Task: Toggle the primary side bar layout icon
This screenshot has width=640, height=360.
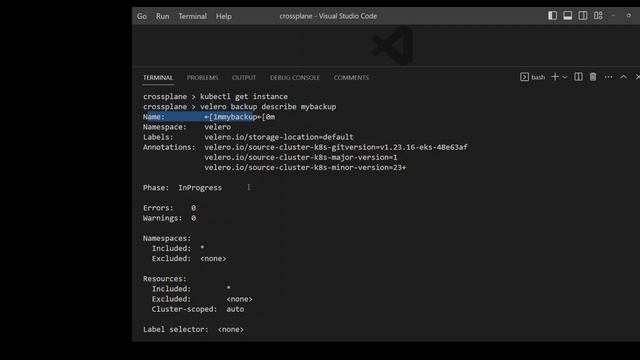Action: coord(552,16)
